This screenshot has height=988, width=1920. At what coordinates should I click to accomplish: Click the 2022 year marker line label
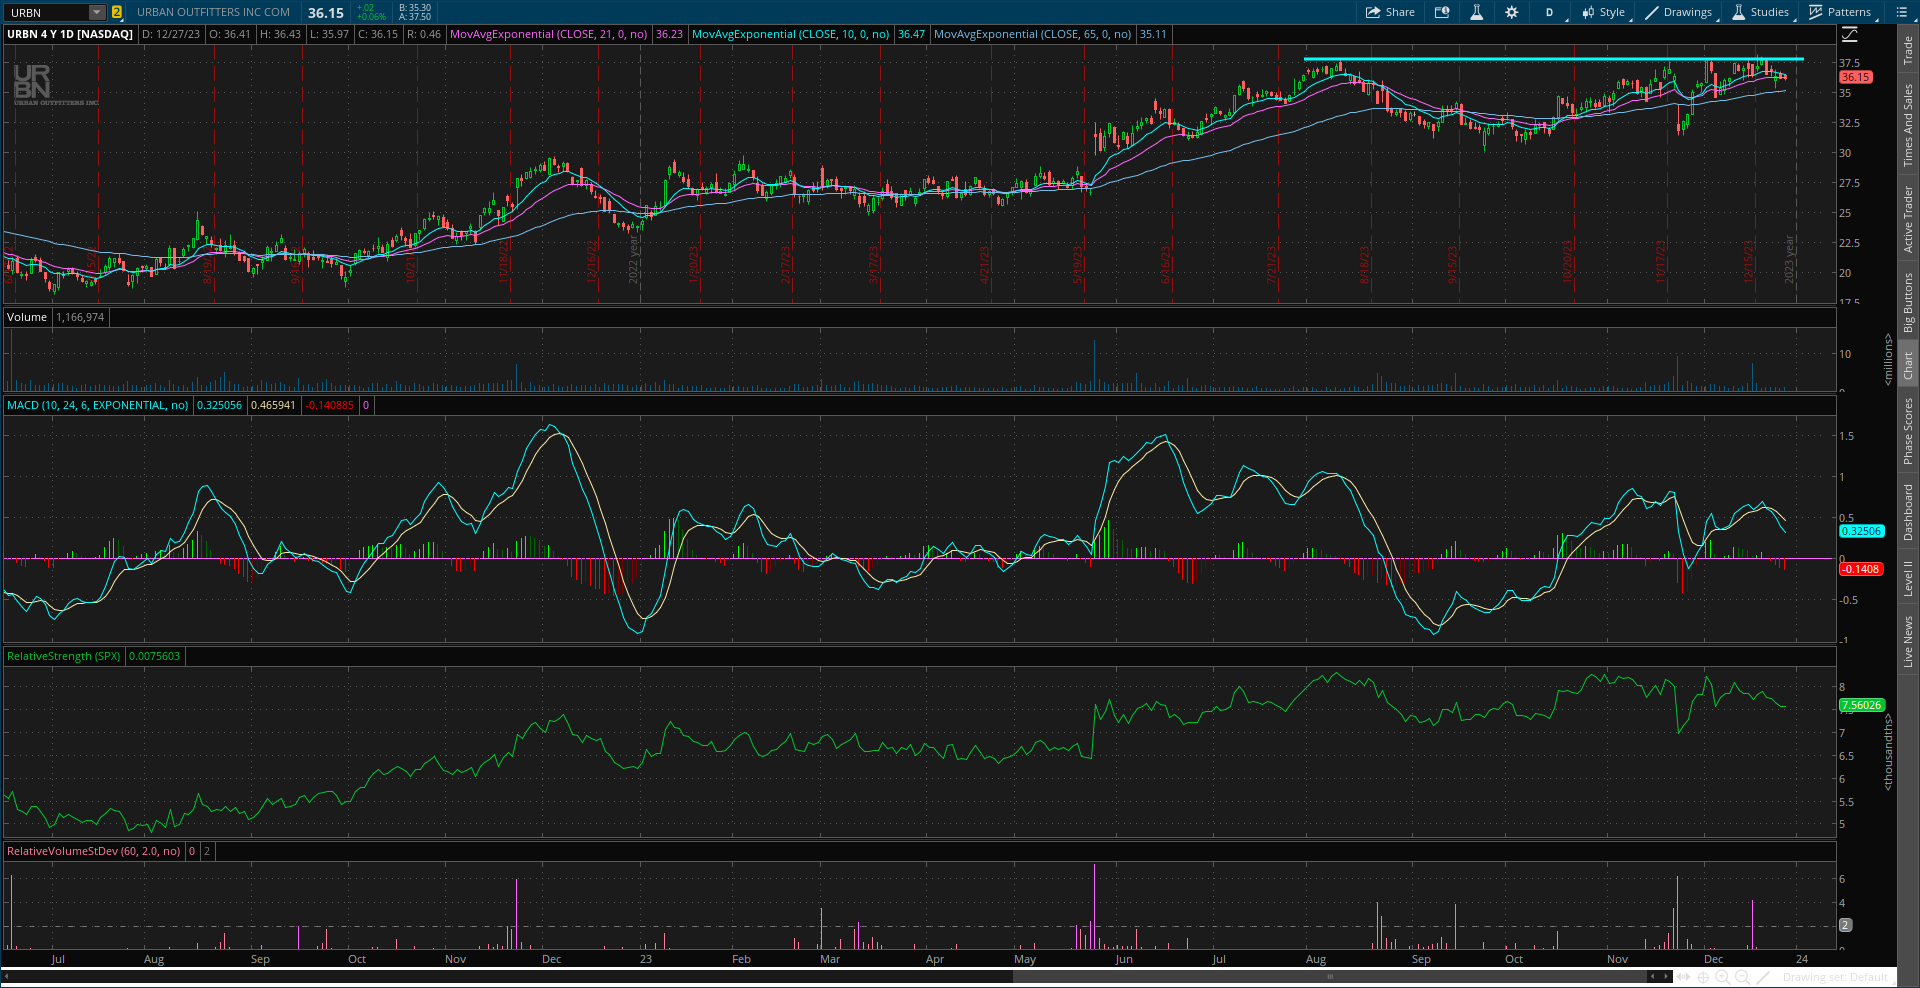click(633, 260)
